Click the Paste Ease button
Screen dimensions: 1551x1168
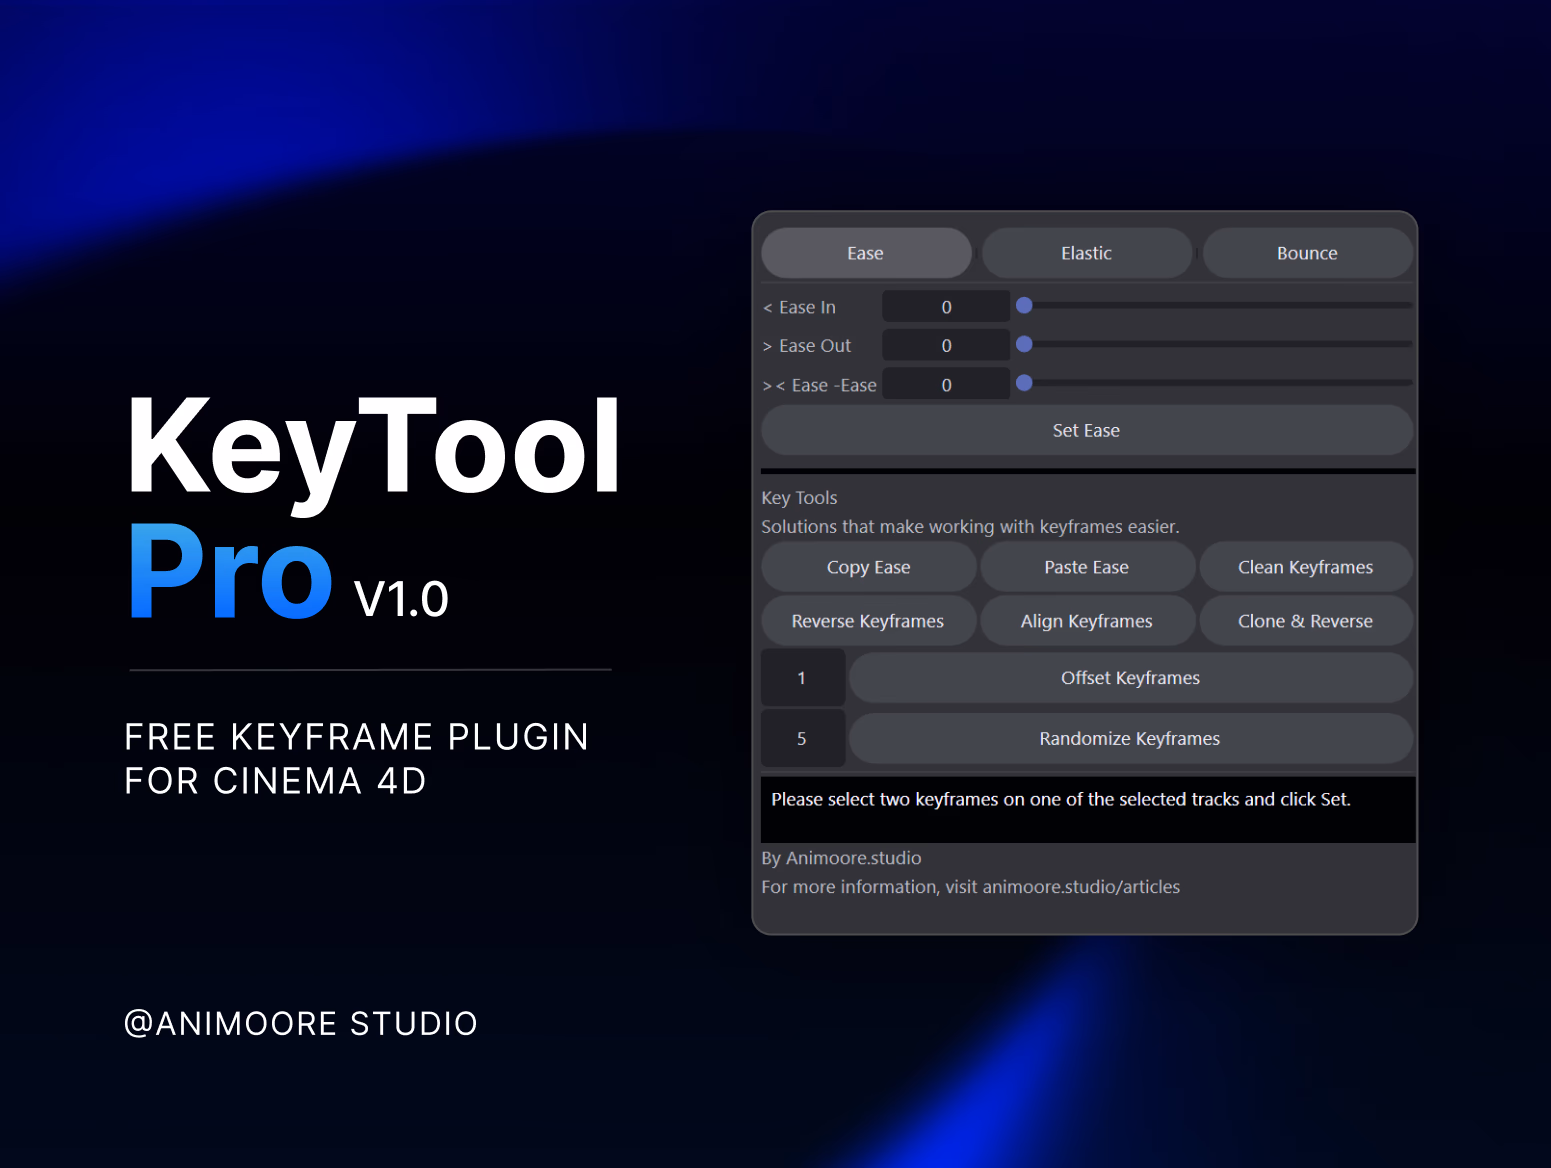pos(1087,567)
